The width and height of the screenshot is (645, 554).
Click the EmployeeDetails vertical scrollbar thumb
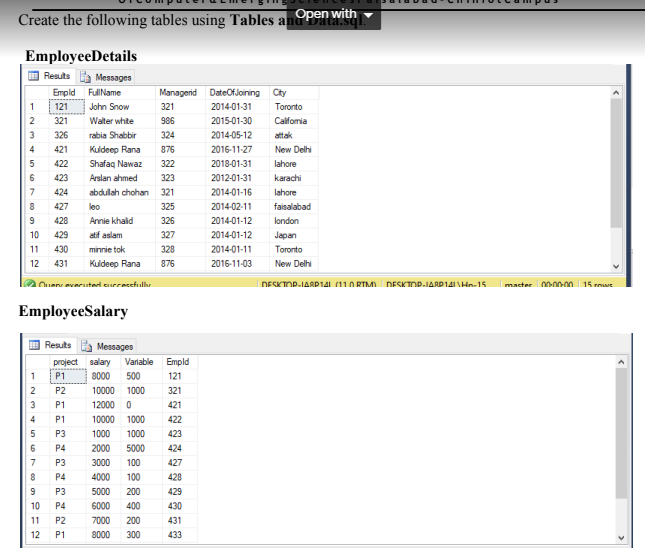pyautogui.click(x=616, y=163)
